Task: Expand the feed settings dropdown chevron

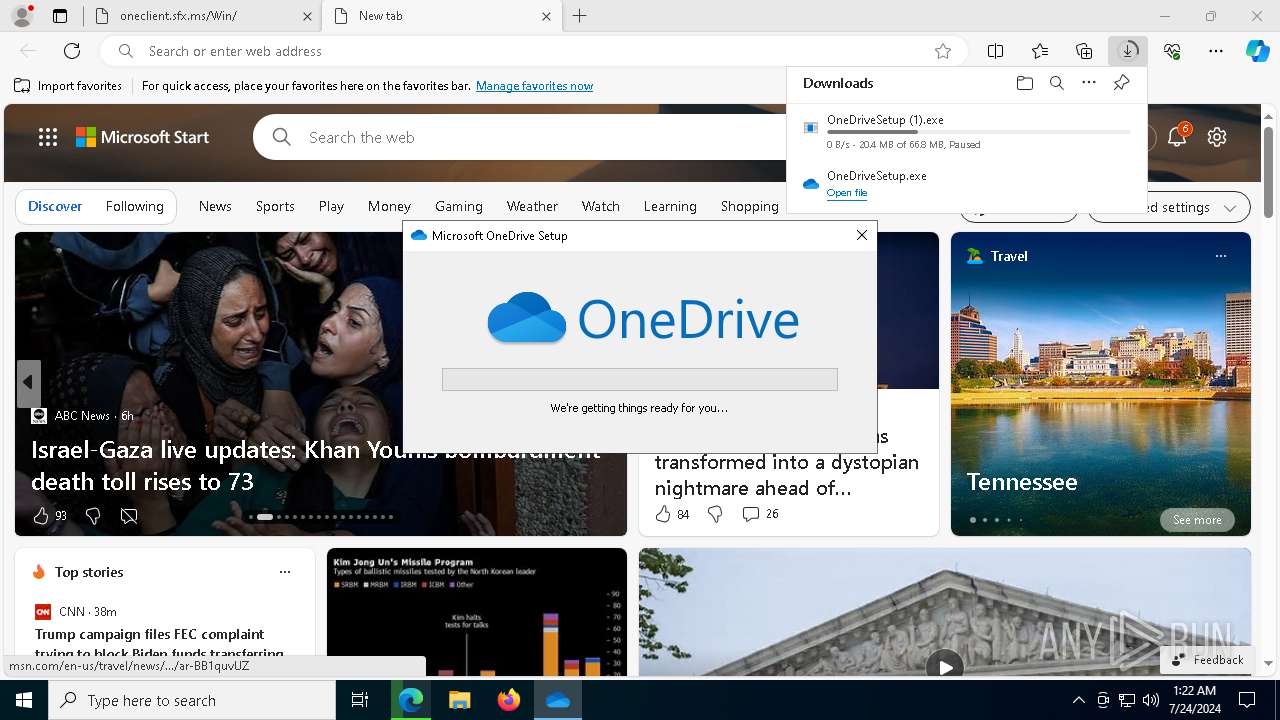Action: click(1230, 207)
